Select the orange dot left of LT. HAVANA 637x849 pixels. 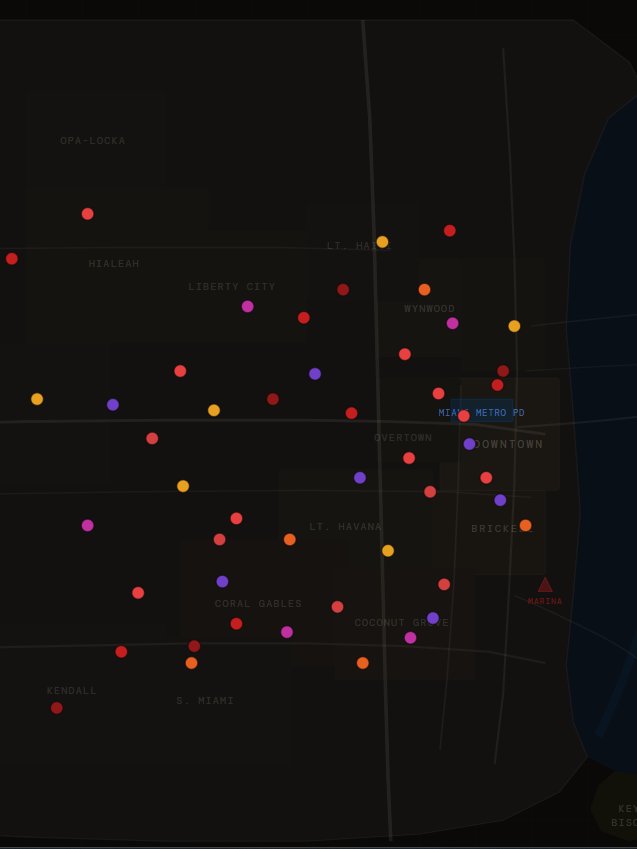[290, 539]
